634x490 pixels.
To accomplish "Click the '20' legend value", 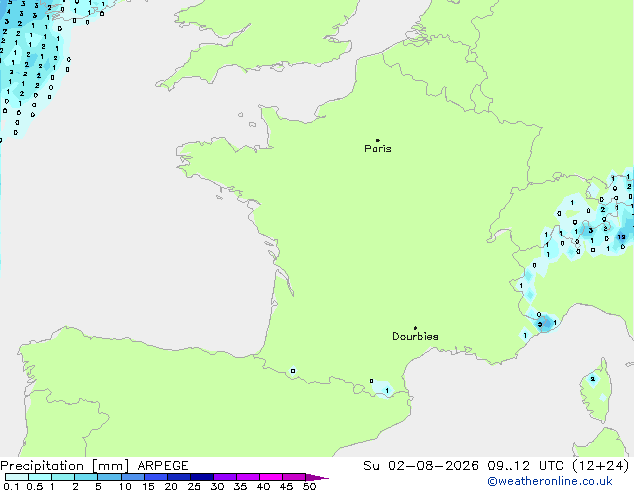I will (171, 486).
